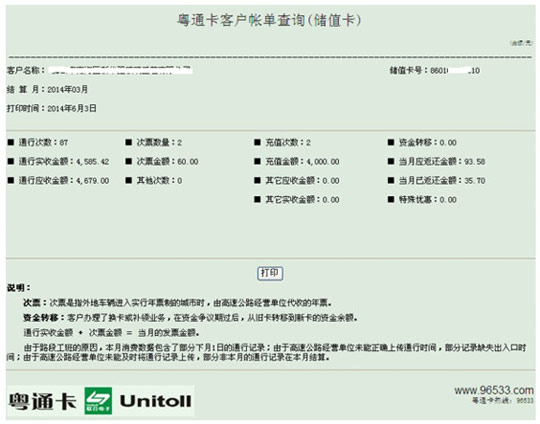Screen dimensions: 540x424
Task: Click the 充值金额 4,000.00 entry
Action: point(297,162)
